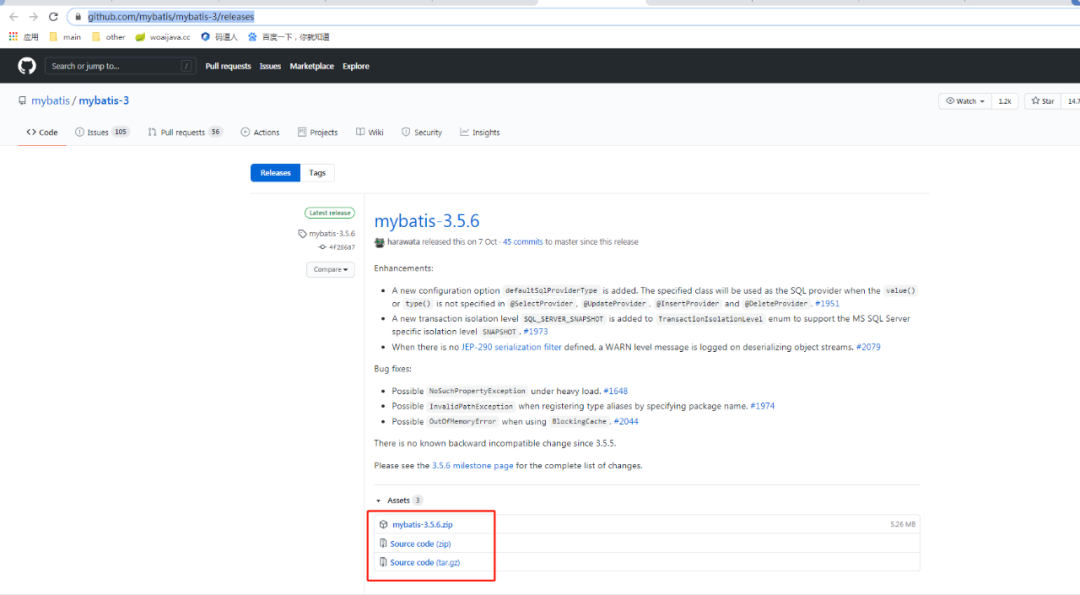1080x595 pixels.
Task: Open the apps grid bookmark icon
Action: click(13, 36)
